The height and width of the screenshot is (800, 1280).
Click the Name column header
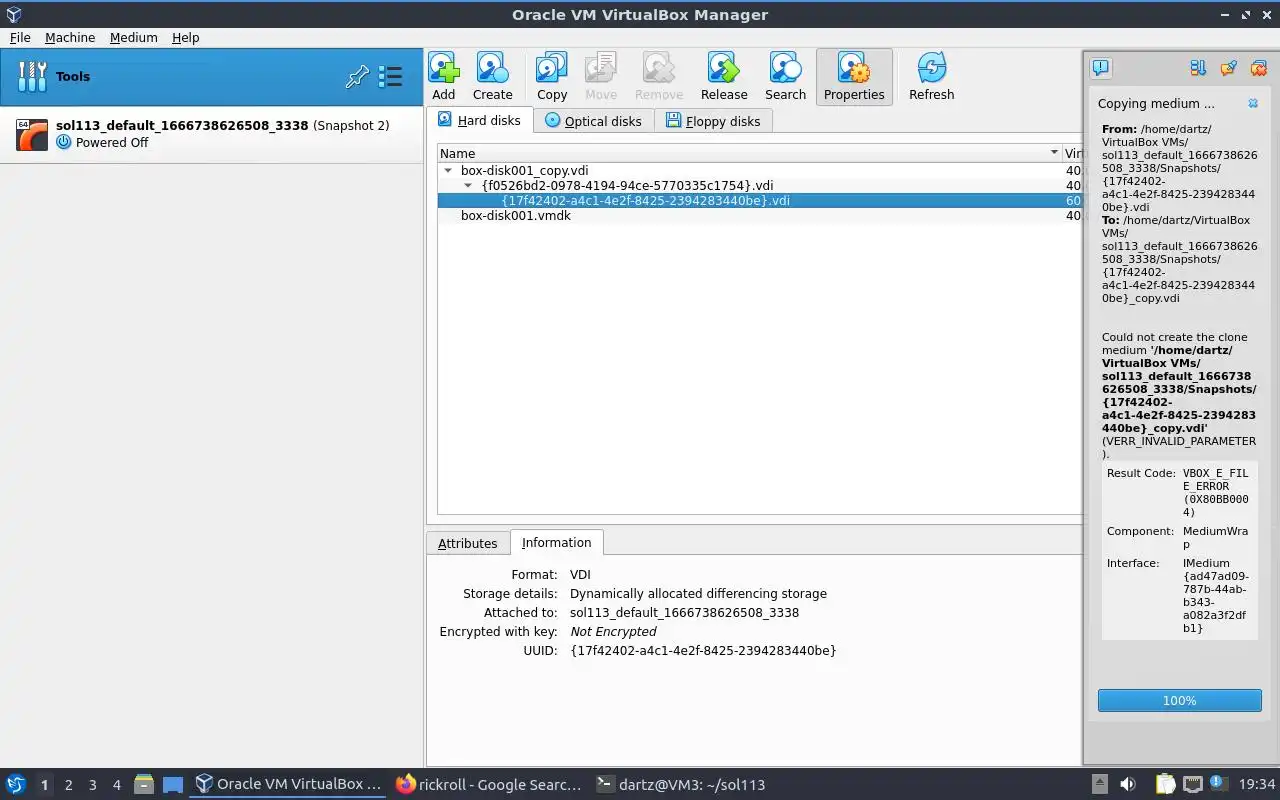pos(750,153)
